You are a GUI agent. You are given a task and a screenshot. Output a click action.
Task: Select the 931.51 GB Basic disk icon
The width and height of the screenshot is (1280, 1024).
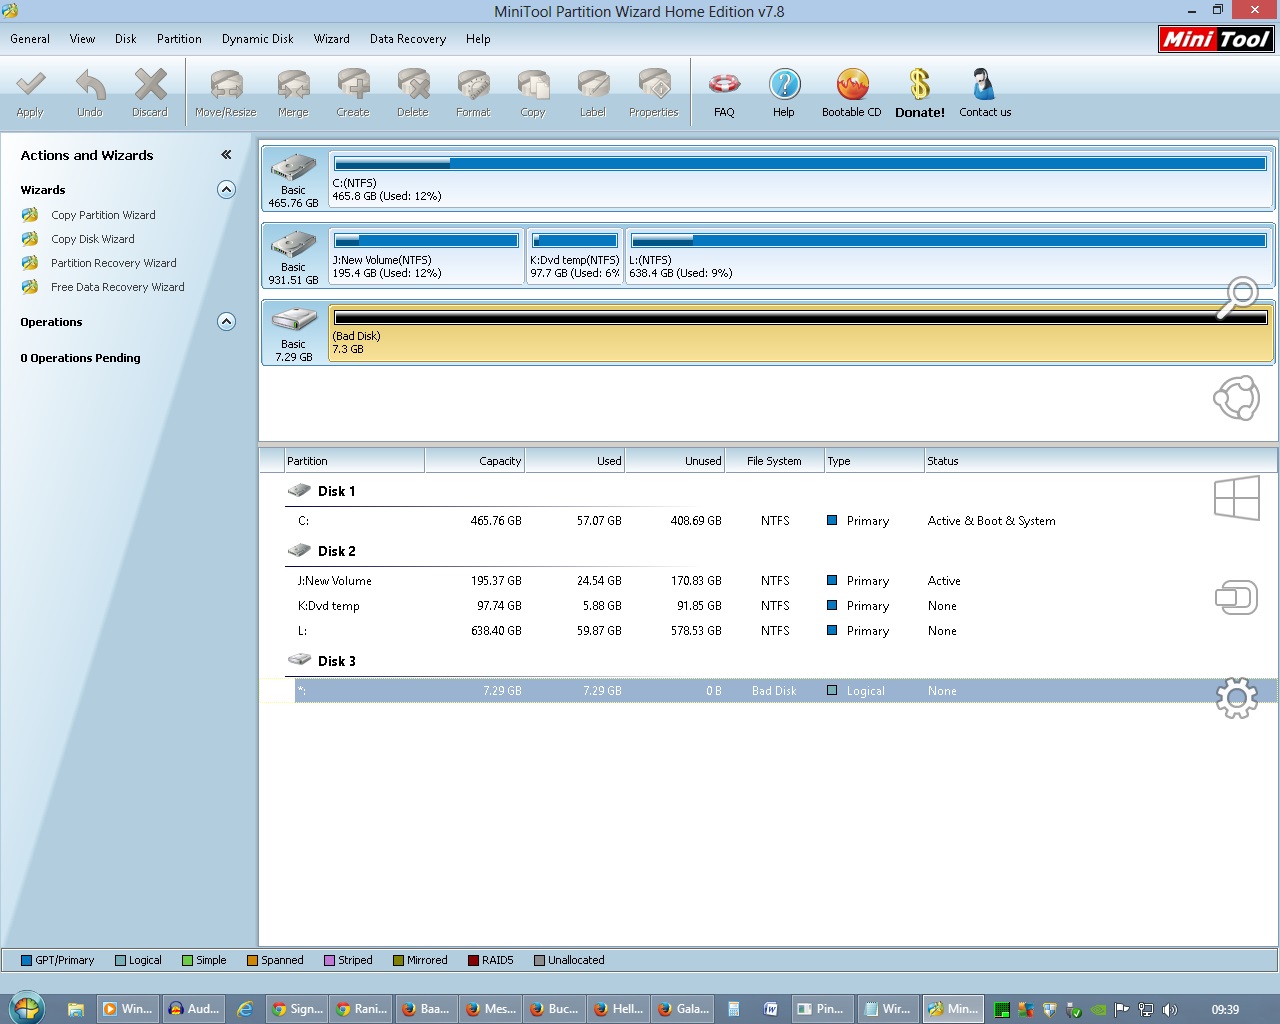tap(293, 244)
